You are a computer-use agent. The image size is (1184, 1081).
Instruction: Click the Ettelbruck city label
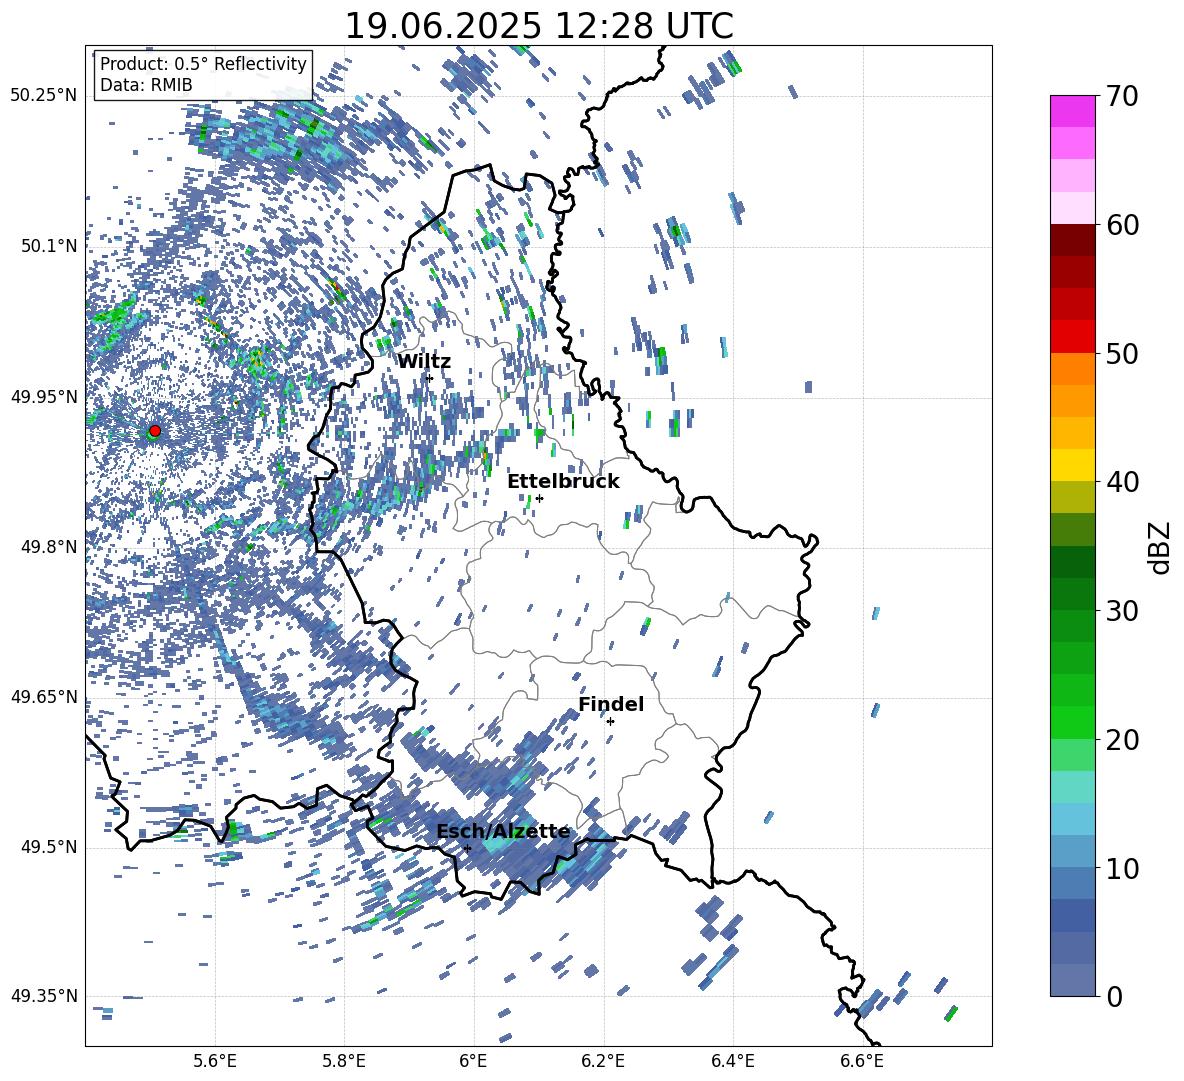click(563, 482)
